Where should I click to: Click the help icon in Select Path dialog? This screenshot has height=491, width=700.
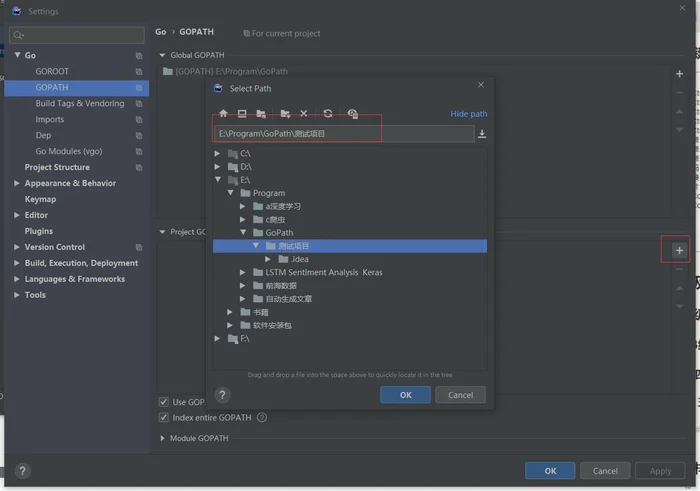click(x=222, y=395)
